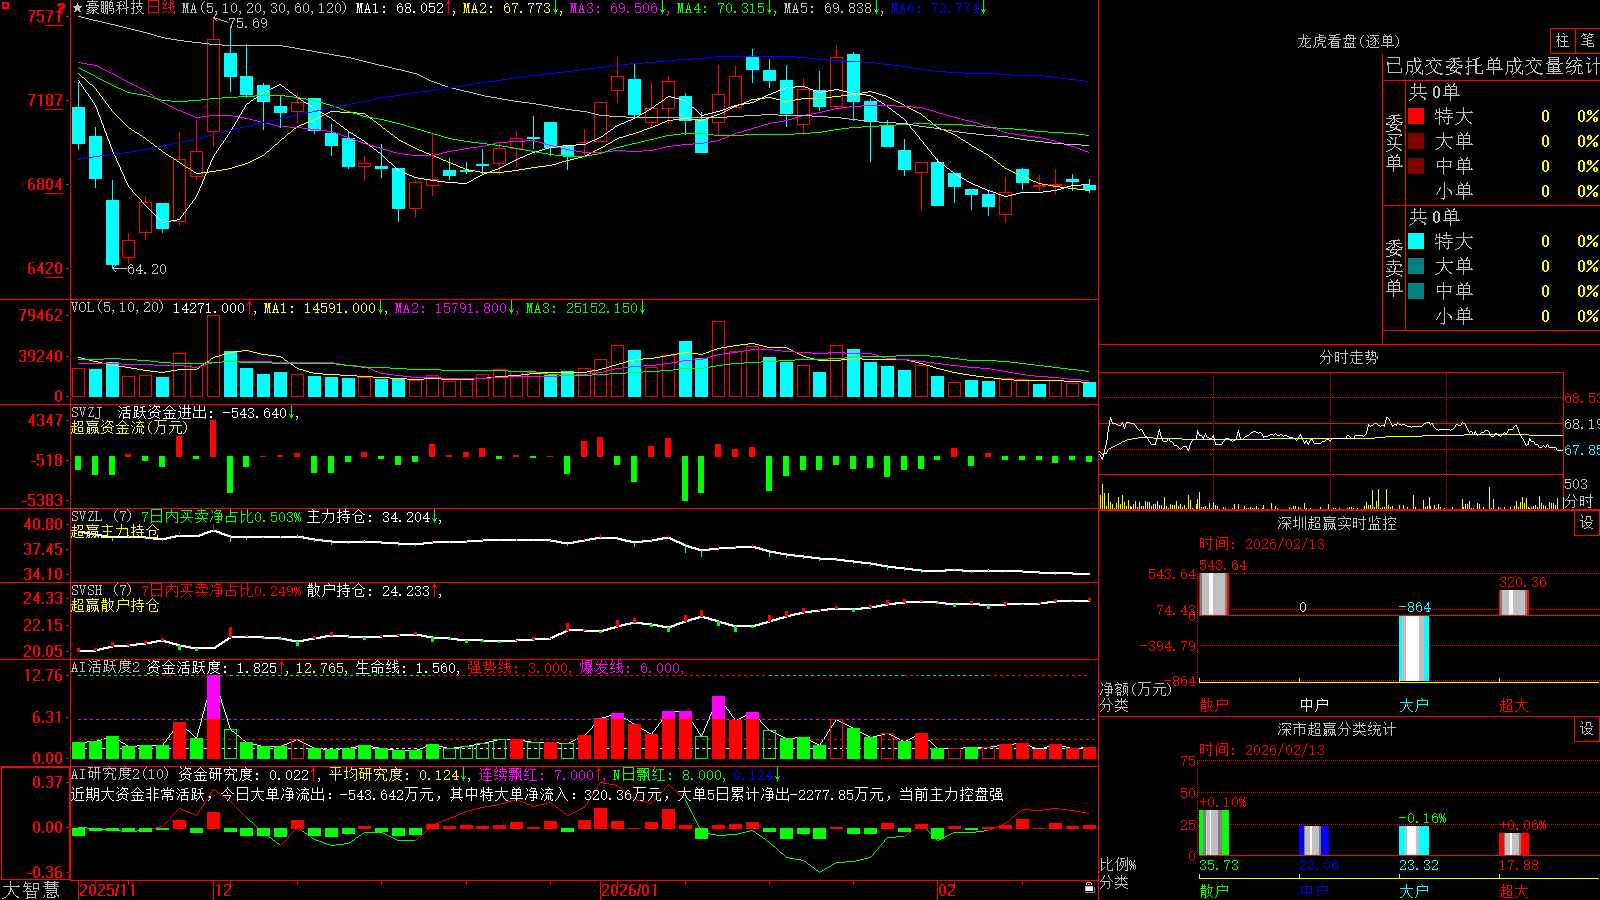
Task: Click the 强势线: 3.000 label
Action: click(519, 667)
